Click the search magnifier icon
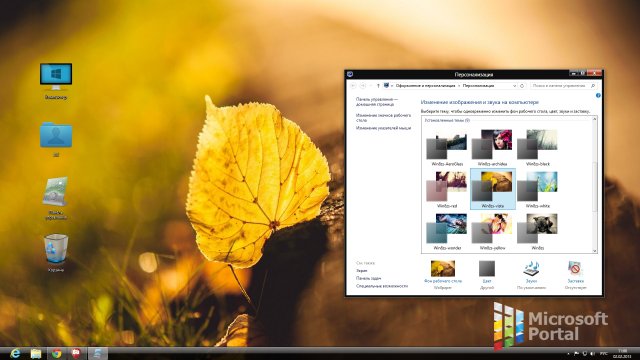Image resolution: width=640 pixels, height=360 pixels. coord(593,86)
